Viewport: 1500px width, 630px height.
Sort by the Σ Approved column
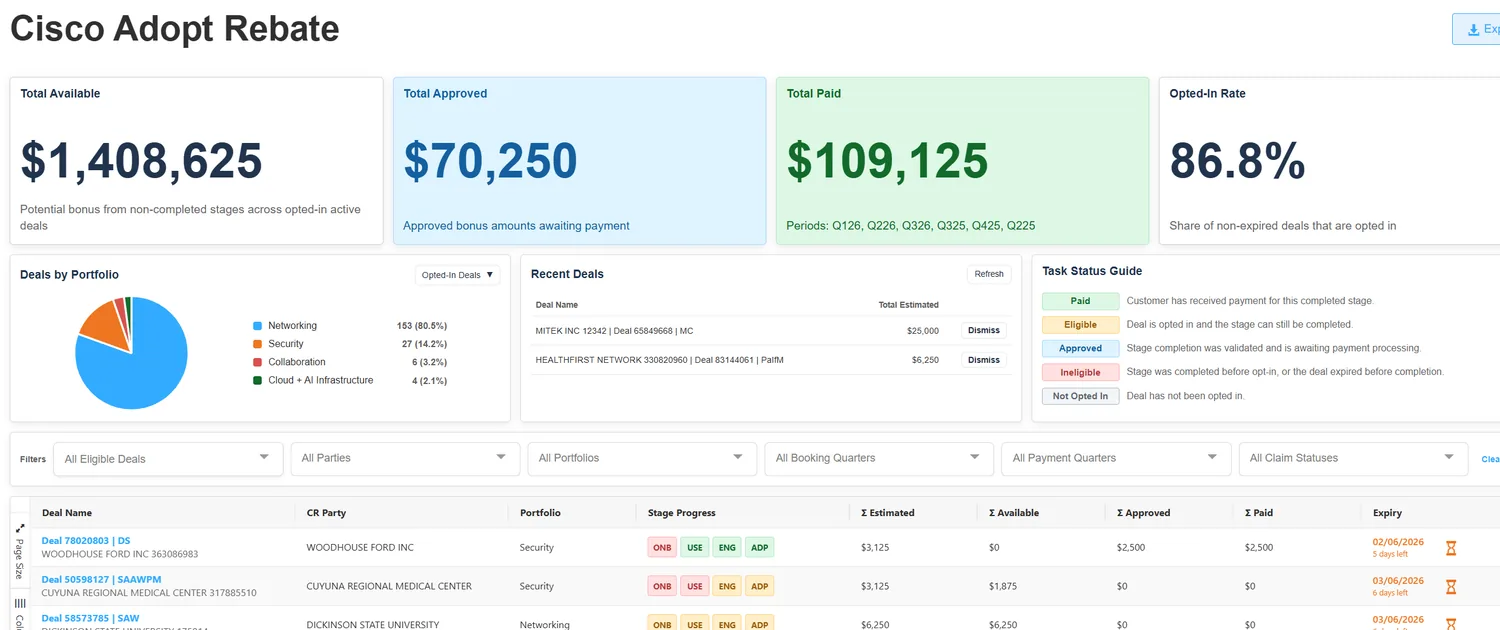click(x=1144, y=513)
